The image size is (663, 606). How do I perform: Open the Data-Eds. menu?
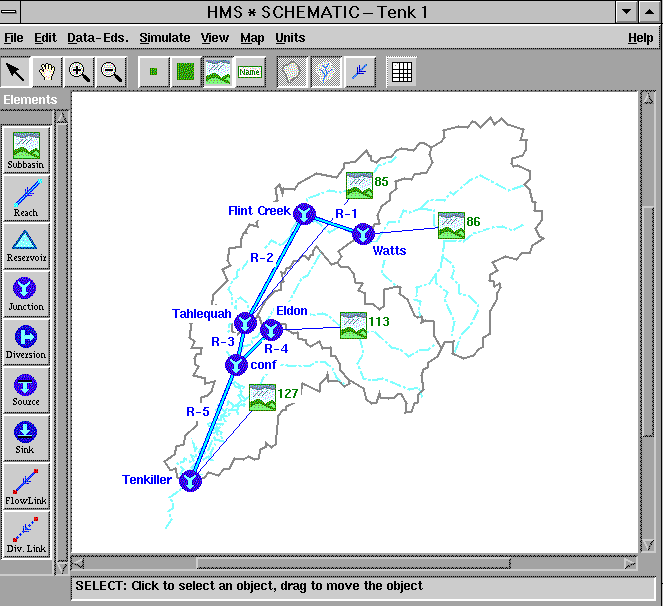pyautogui.click(x=97, y=38)
